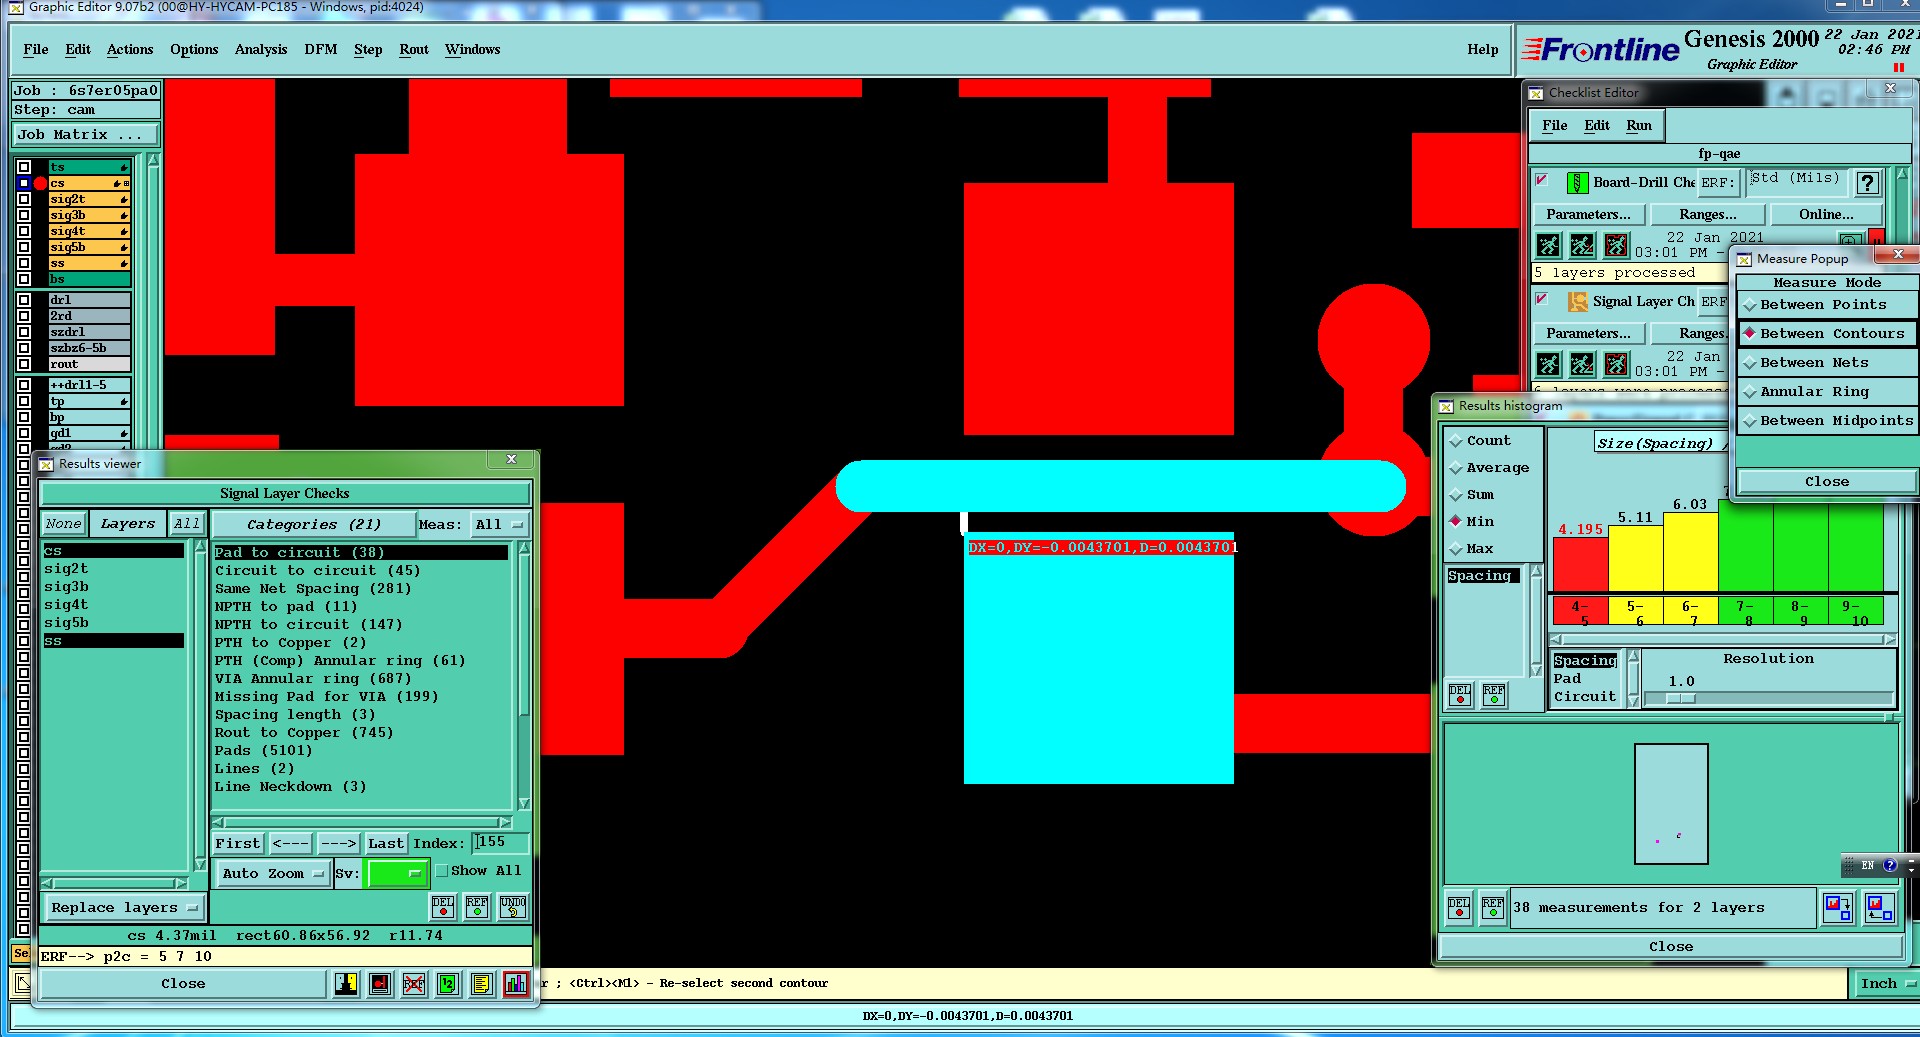Viewport: 1920px width, 1037px height.
Task: Open the Size(Spacing) dropdown in histogram
Action: click(x=1660, y=443)
